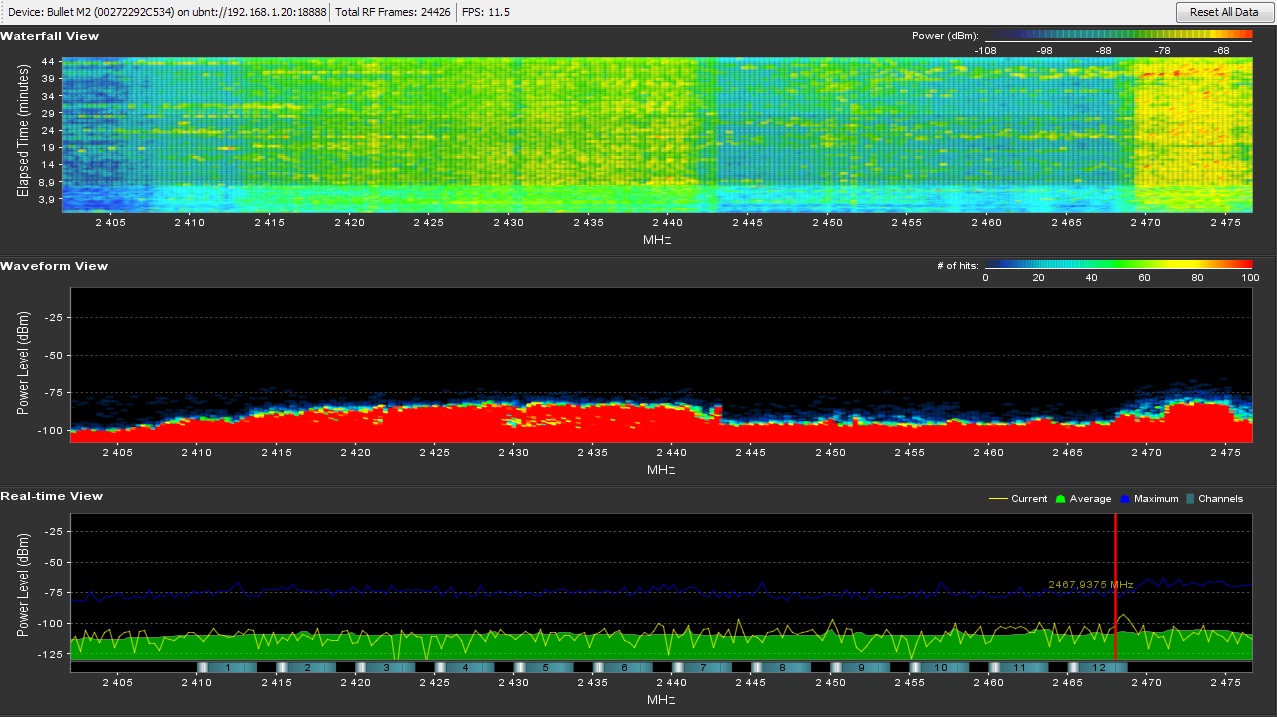Select channel 6 marker on channel bar
The image size is (1277, 717).
tap(623, 667)
